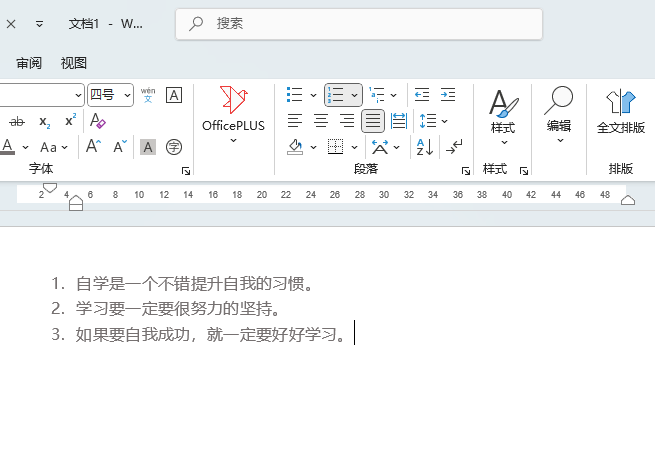This screenshot has width=655, height=456.
Task: Toggle strikethrough formatting
Action: (17, 122)
